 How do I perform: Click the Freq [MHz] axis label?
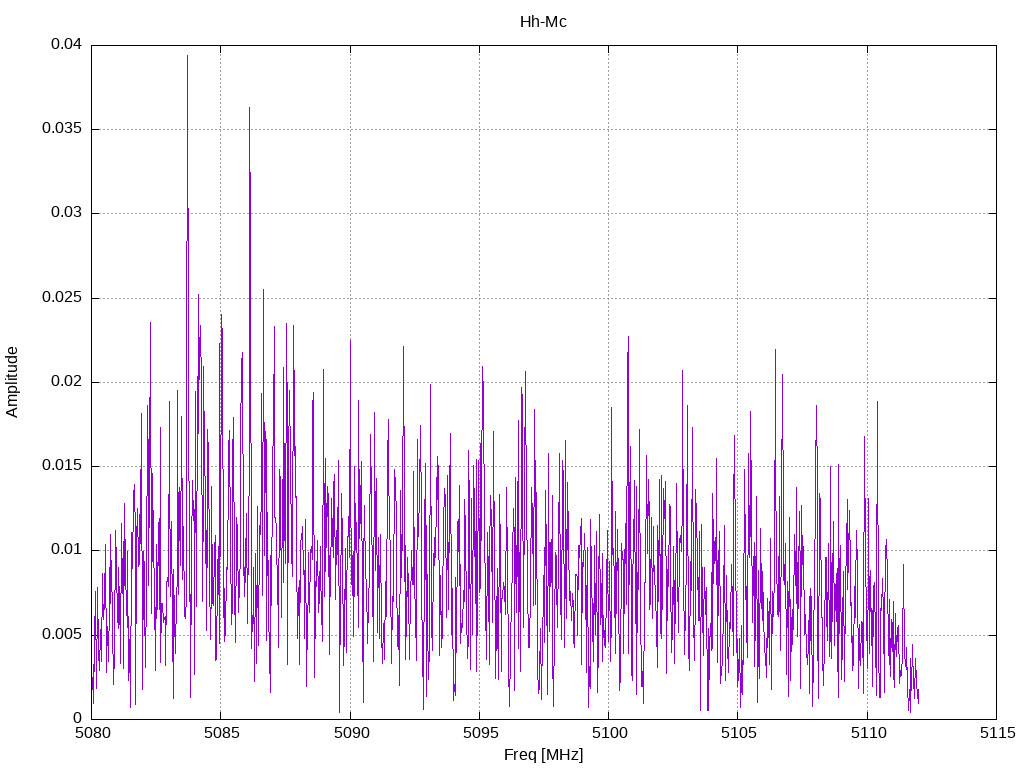point(543,754)
